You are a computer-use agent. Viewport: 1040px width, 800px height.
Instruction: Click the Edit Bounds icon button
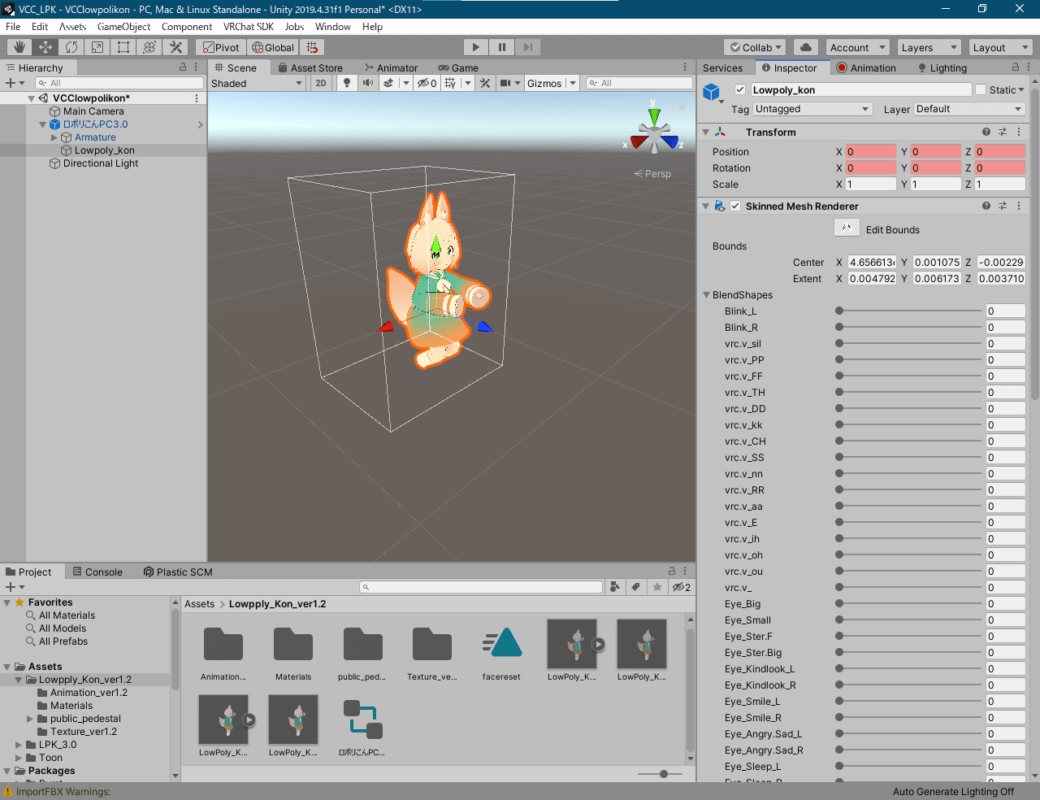point(847,229)
